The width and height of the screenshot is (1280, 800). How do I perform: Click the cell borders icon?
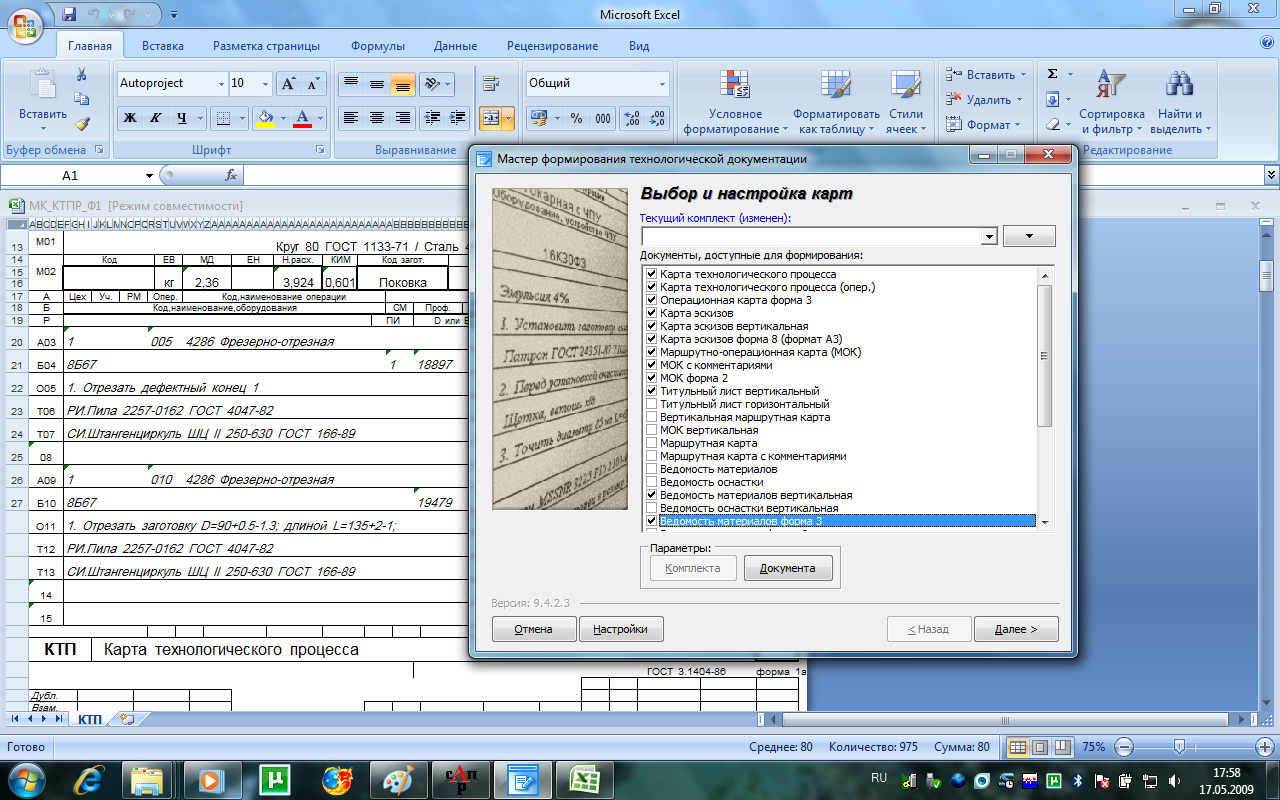pyautogui.click(x=223, y=118)
